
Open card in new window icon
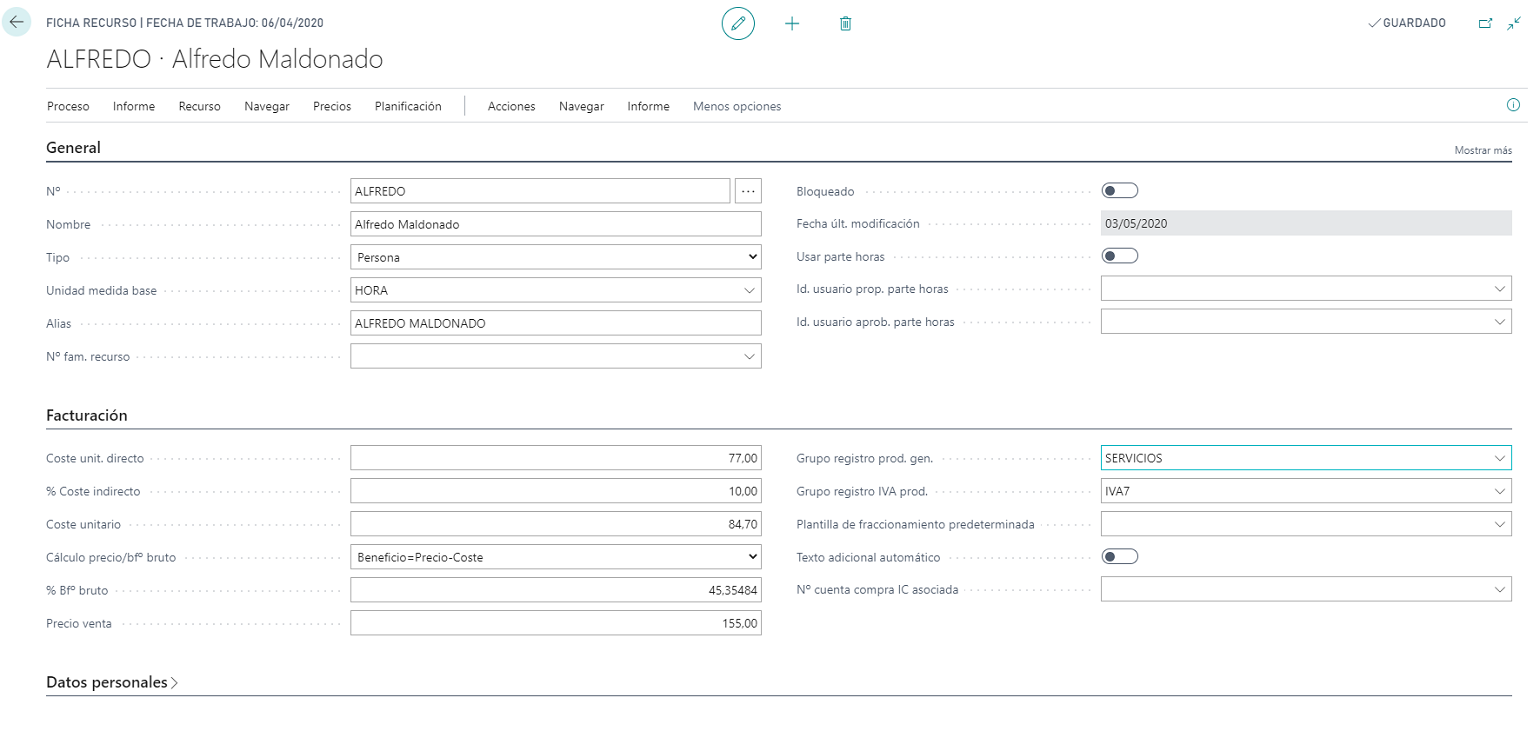[1485, 23]
